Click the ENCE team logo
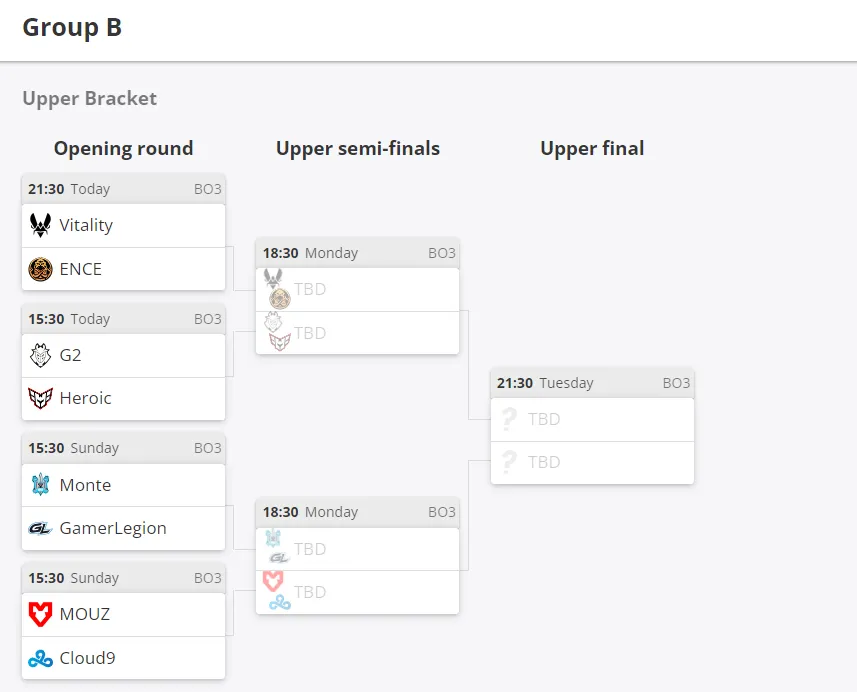 [40, 269]
